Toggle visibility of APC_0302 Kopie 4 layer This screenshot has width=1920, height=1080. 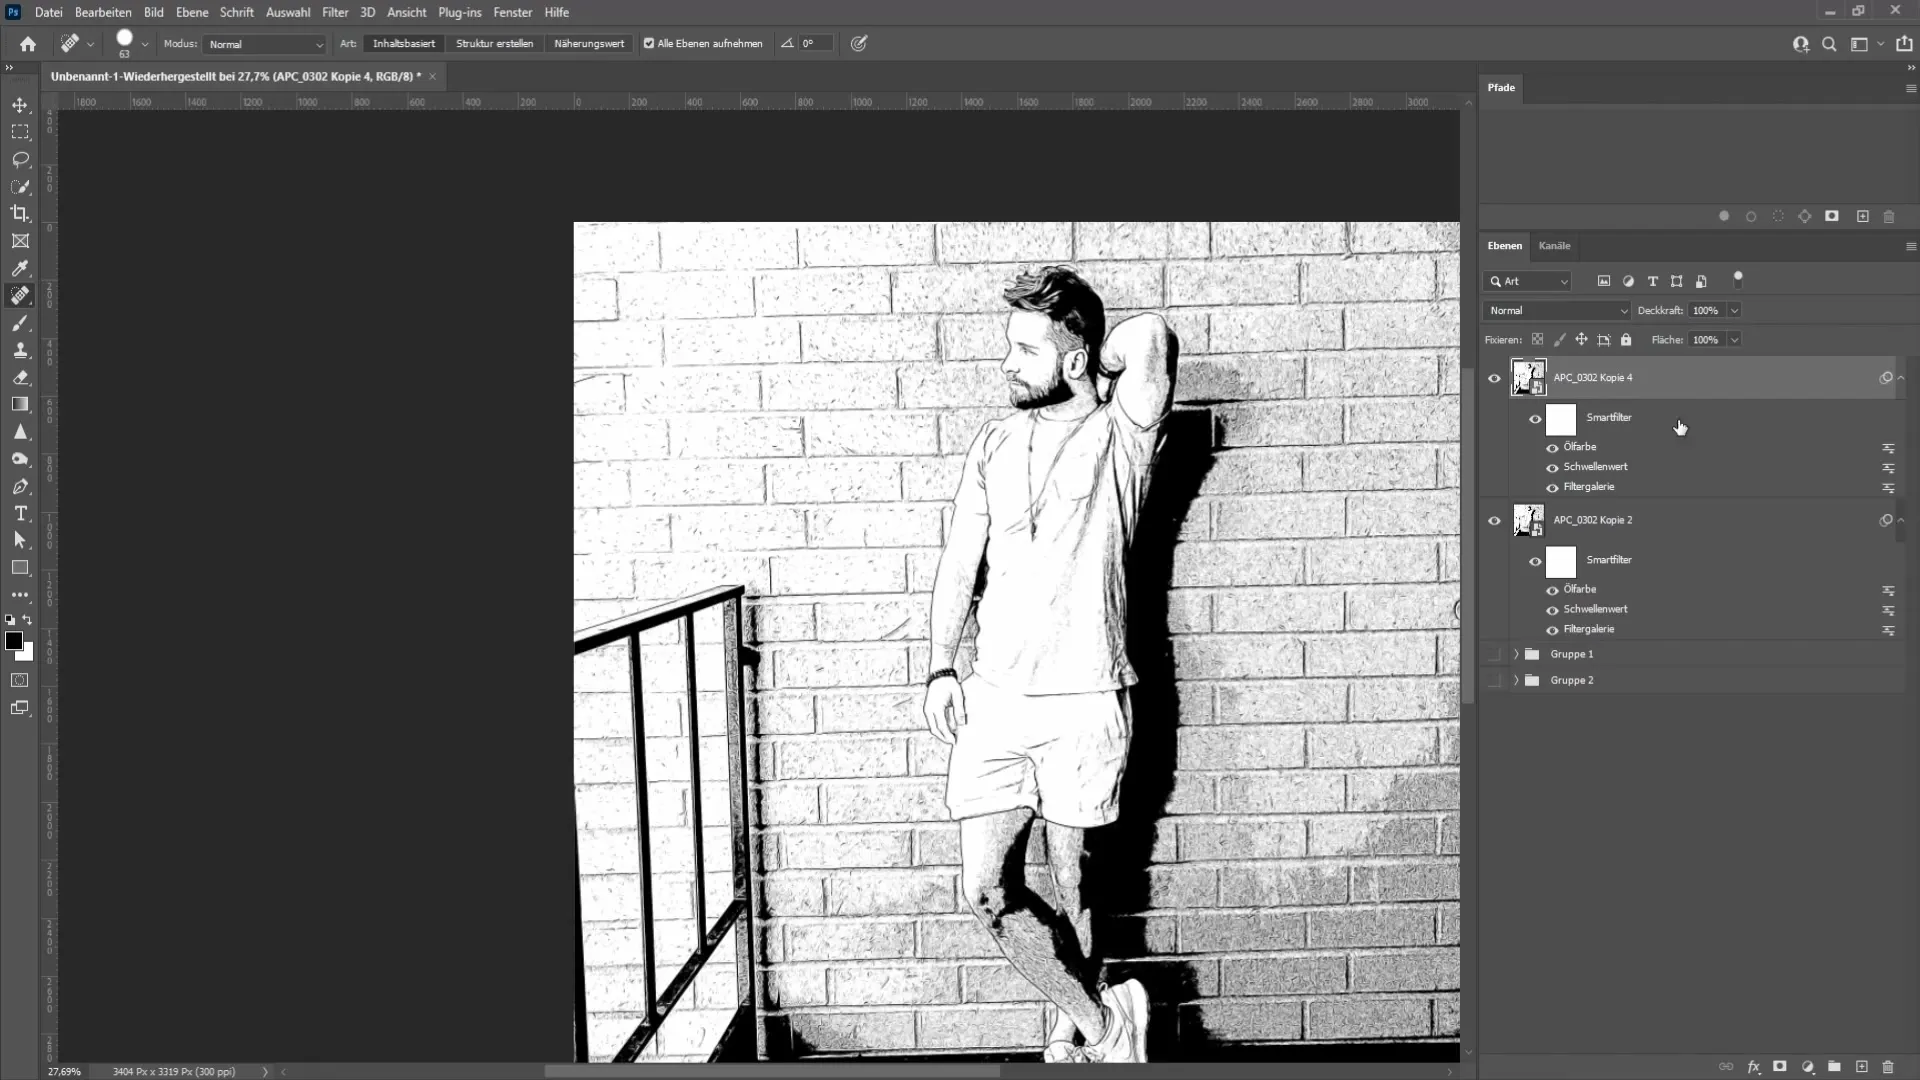[1495, 378]
